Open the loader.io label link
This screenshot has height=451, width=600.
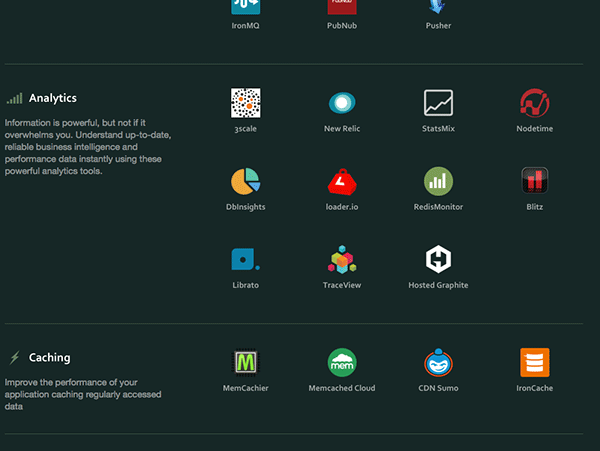(x=342, y=207)
